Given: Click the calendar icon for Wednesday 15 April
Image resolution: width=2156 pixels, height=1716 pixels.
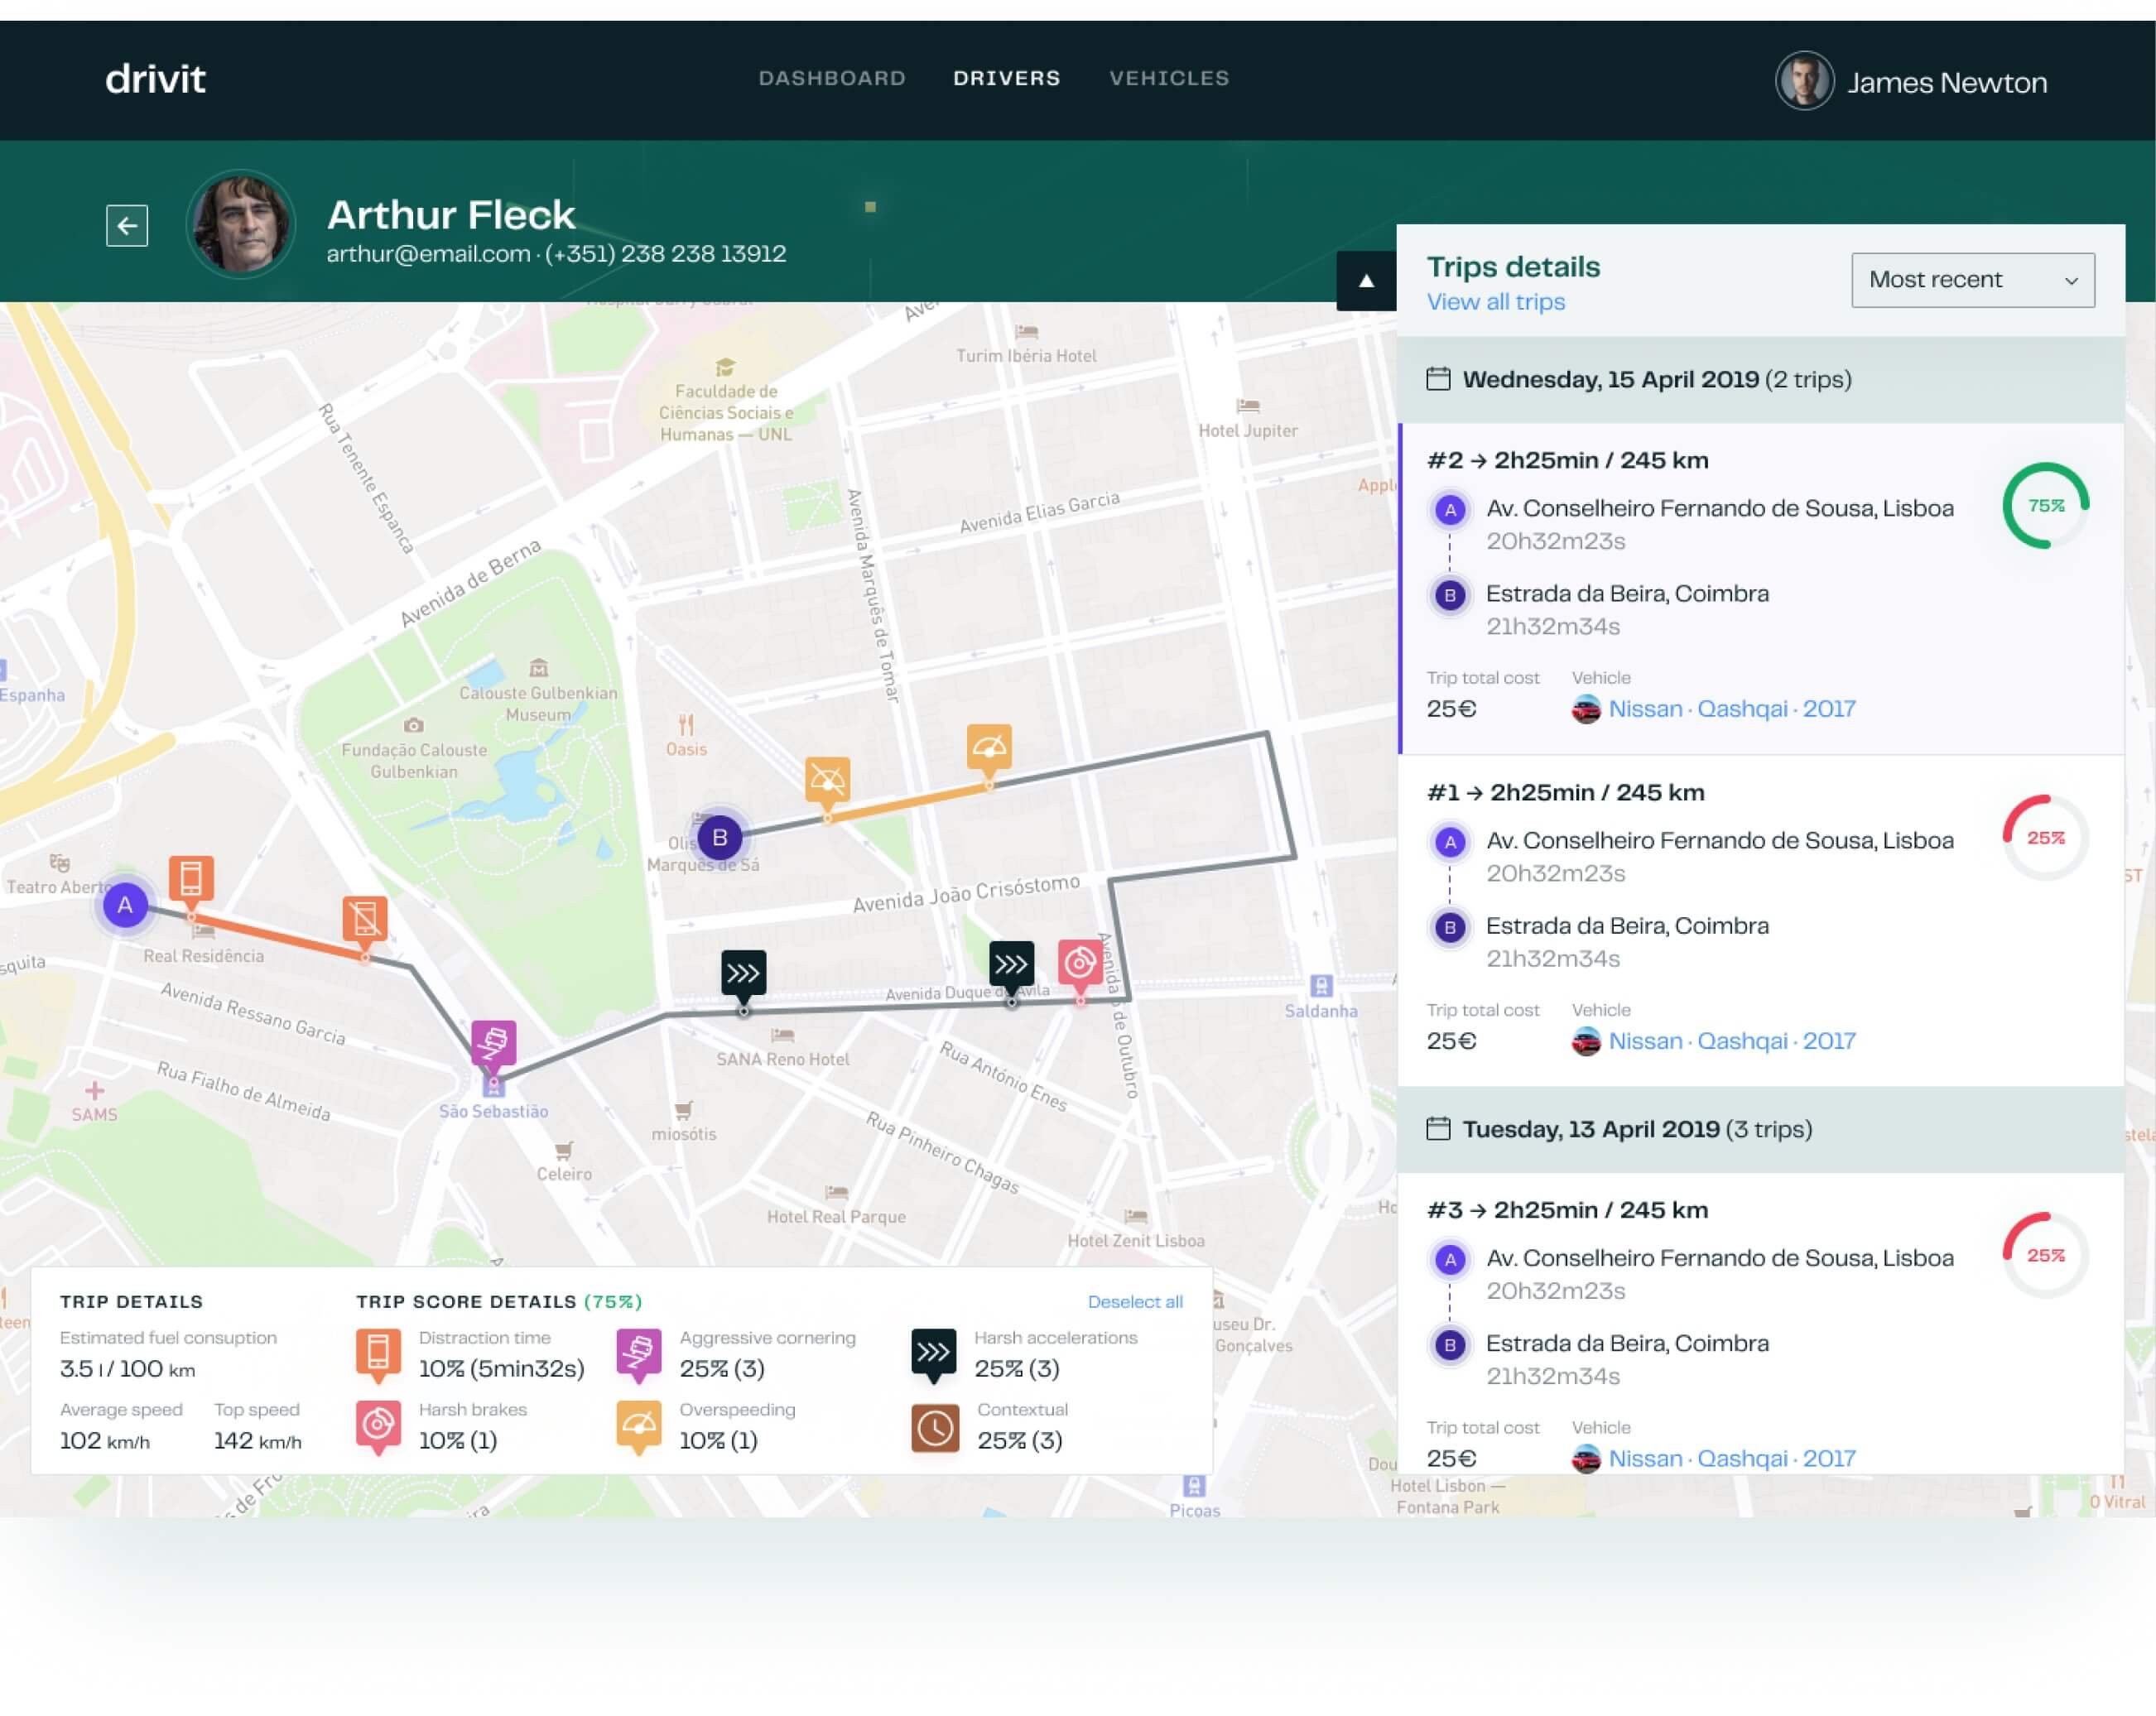Looking at the screenshot, I should coord(1438,379).
